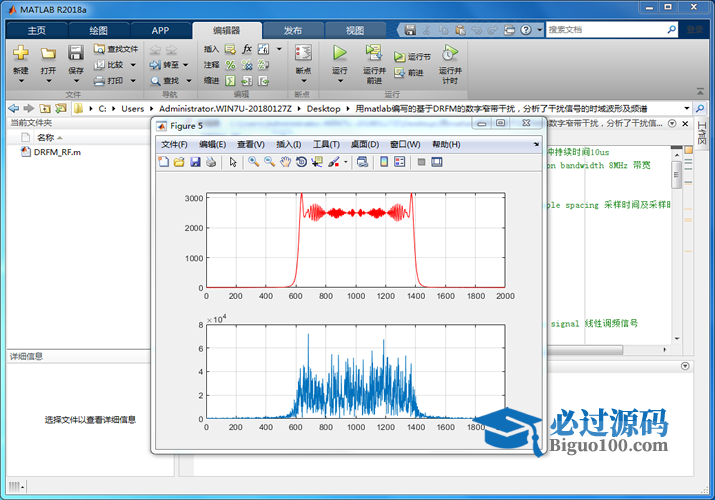Click the editor's vertical scrollbar thumb
Screen dimensions: 715x500
click(677, 175)
